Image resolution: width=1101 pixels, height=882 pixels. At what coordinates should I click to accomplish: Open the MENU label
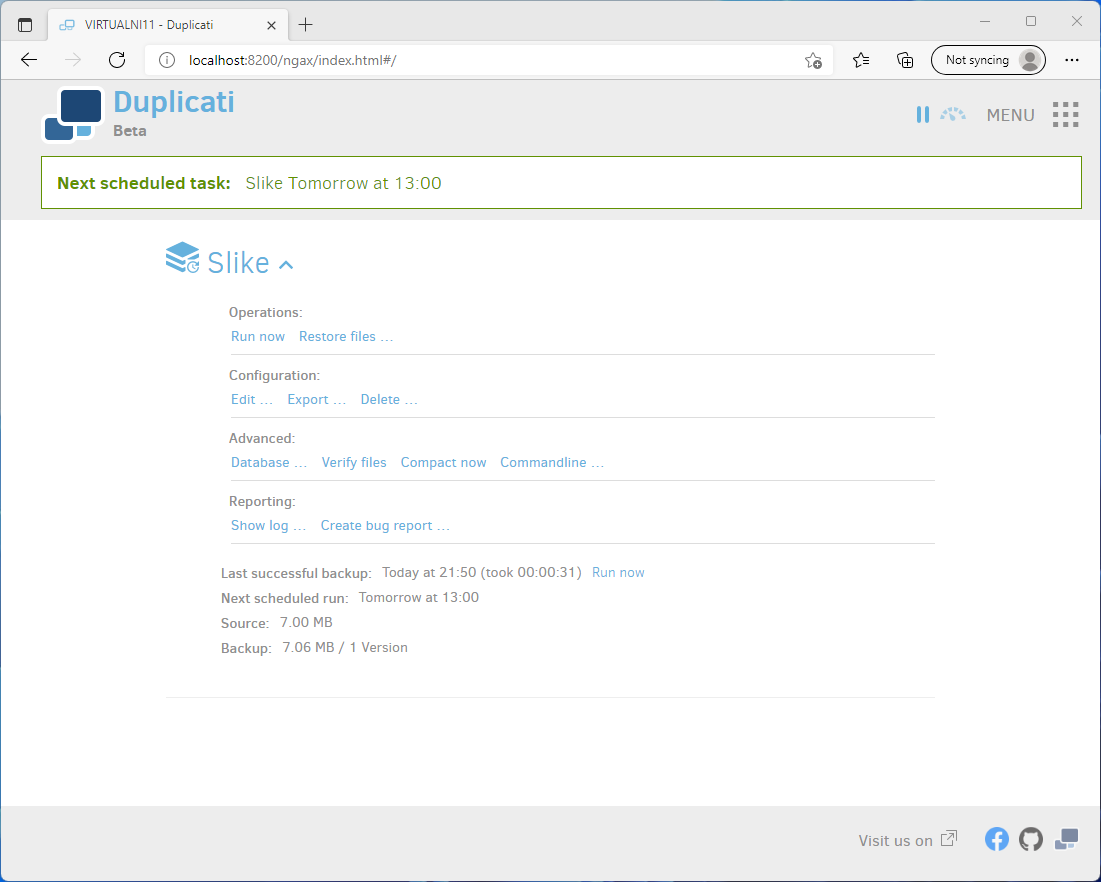click(1010, 115)
